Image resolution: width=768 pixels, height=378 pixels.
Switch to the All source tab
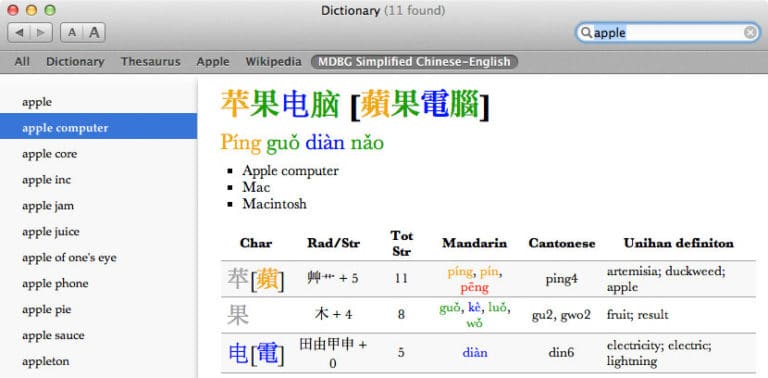pos(22,62)
